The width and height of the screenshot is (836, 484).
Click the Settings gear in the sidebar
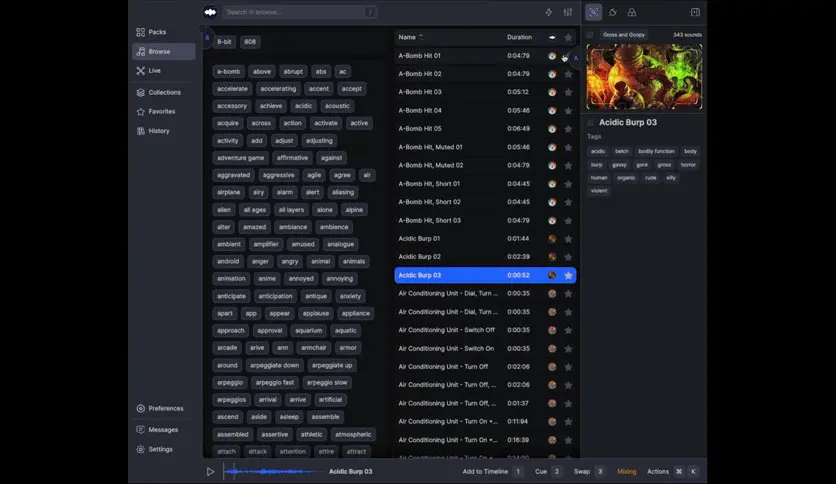click(141, 449)
